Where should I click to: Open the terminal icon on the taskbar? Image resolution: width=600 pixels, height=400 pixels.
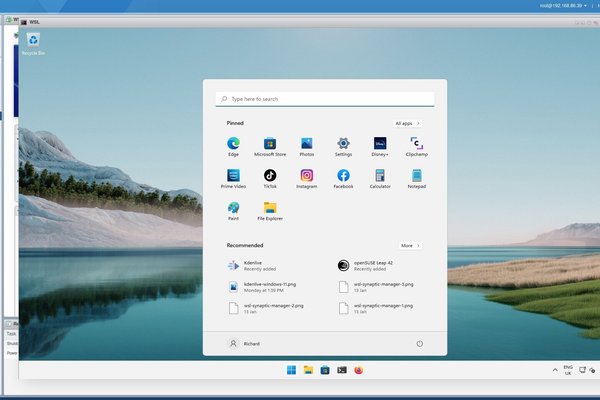click(x=342, y=370)
